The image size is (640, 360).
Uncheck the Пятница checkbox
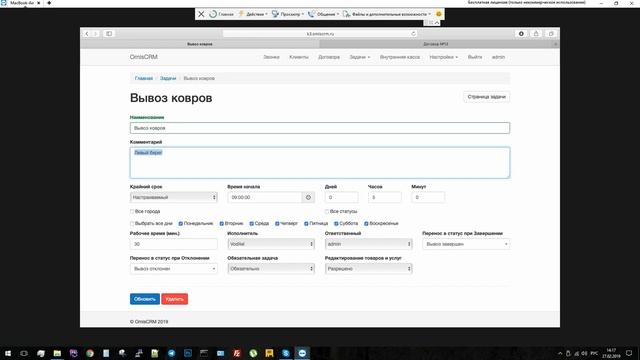(306, 224)
